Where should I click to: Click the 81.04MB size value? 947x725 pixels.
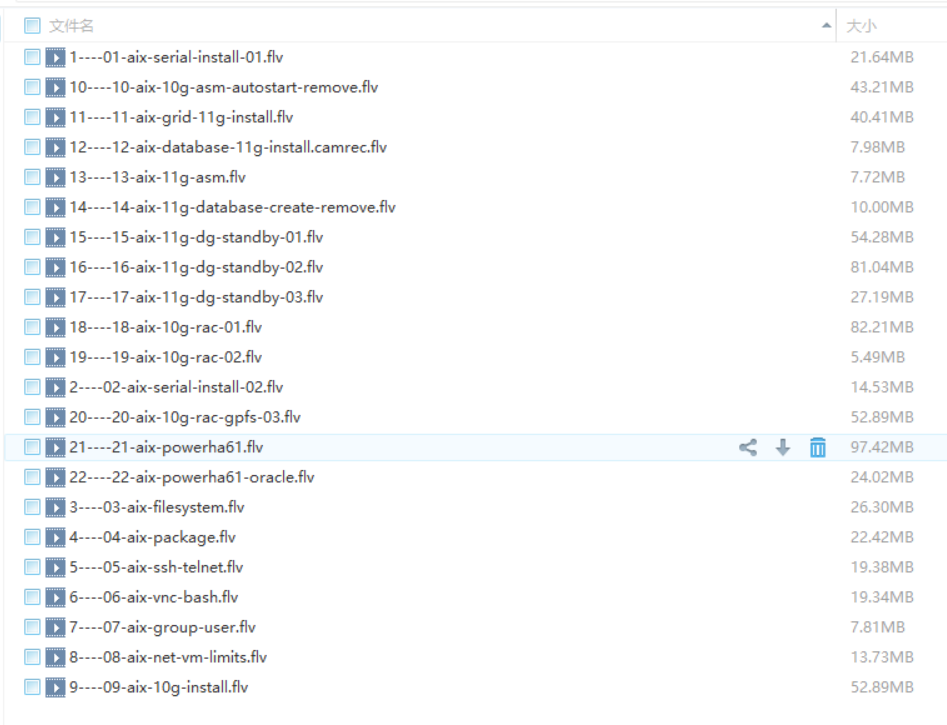tap(882, 268)
